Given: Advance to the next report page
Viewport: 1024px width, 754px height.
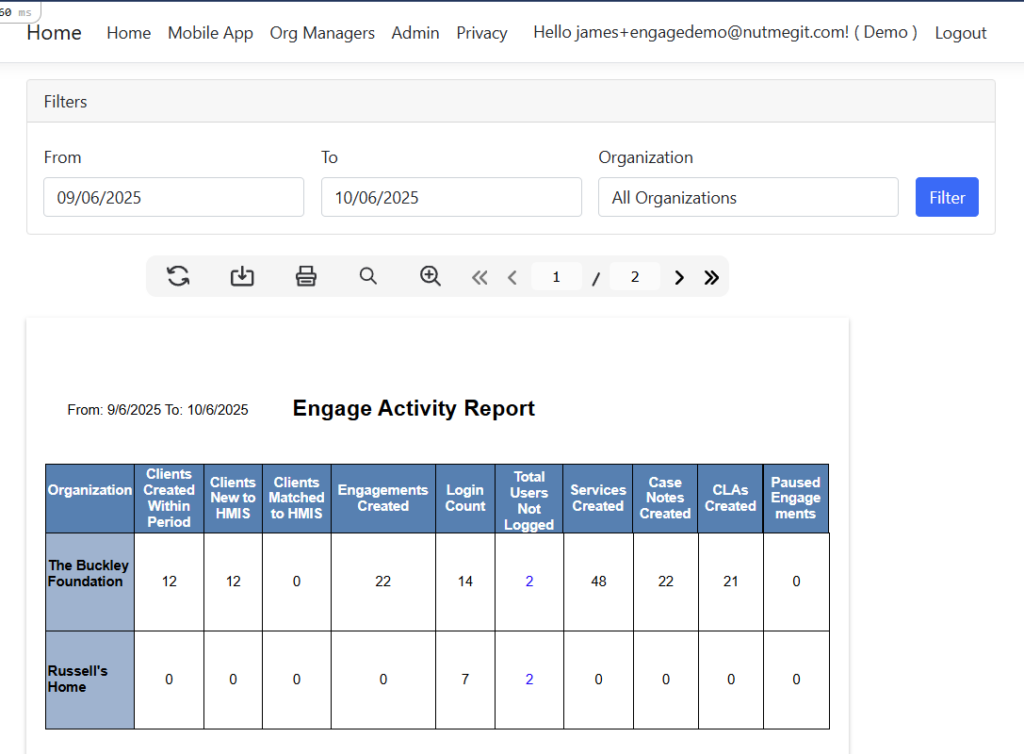Looking at the screenshot, I should click(680, 278).
